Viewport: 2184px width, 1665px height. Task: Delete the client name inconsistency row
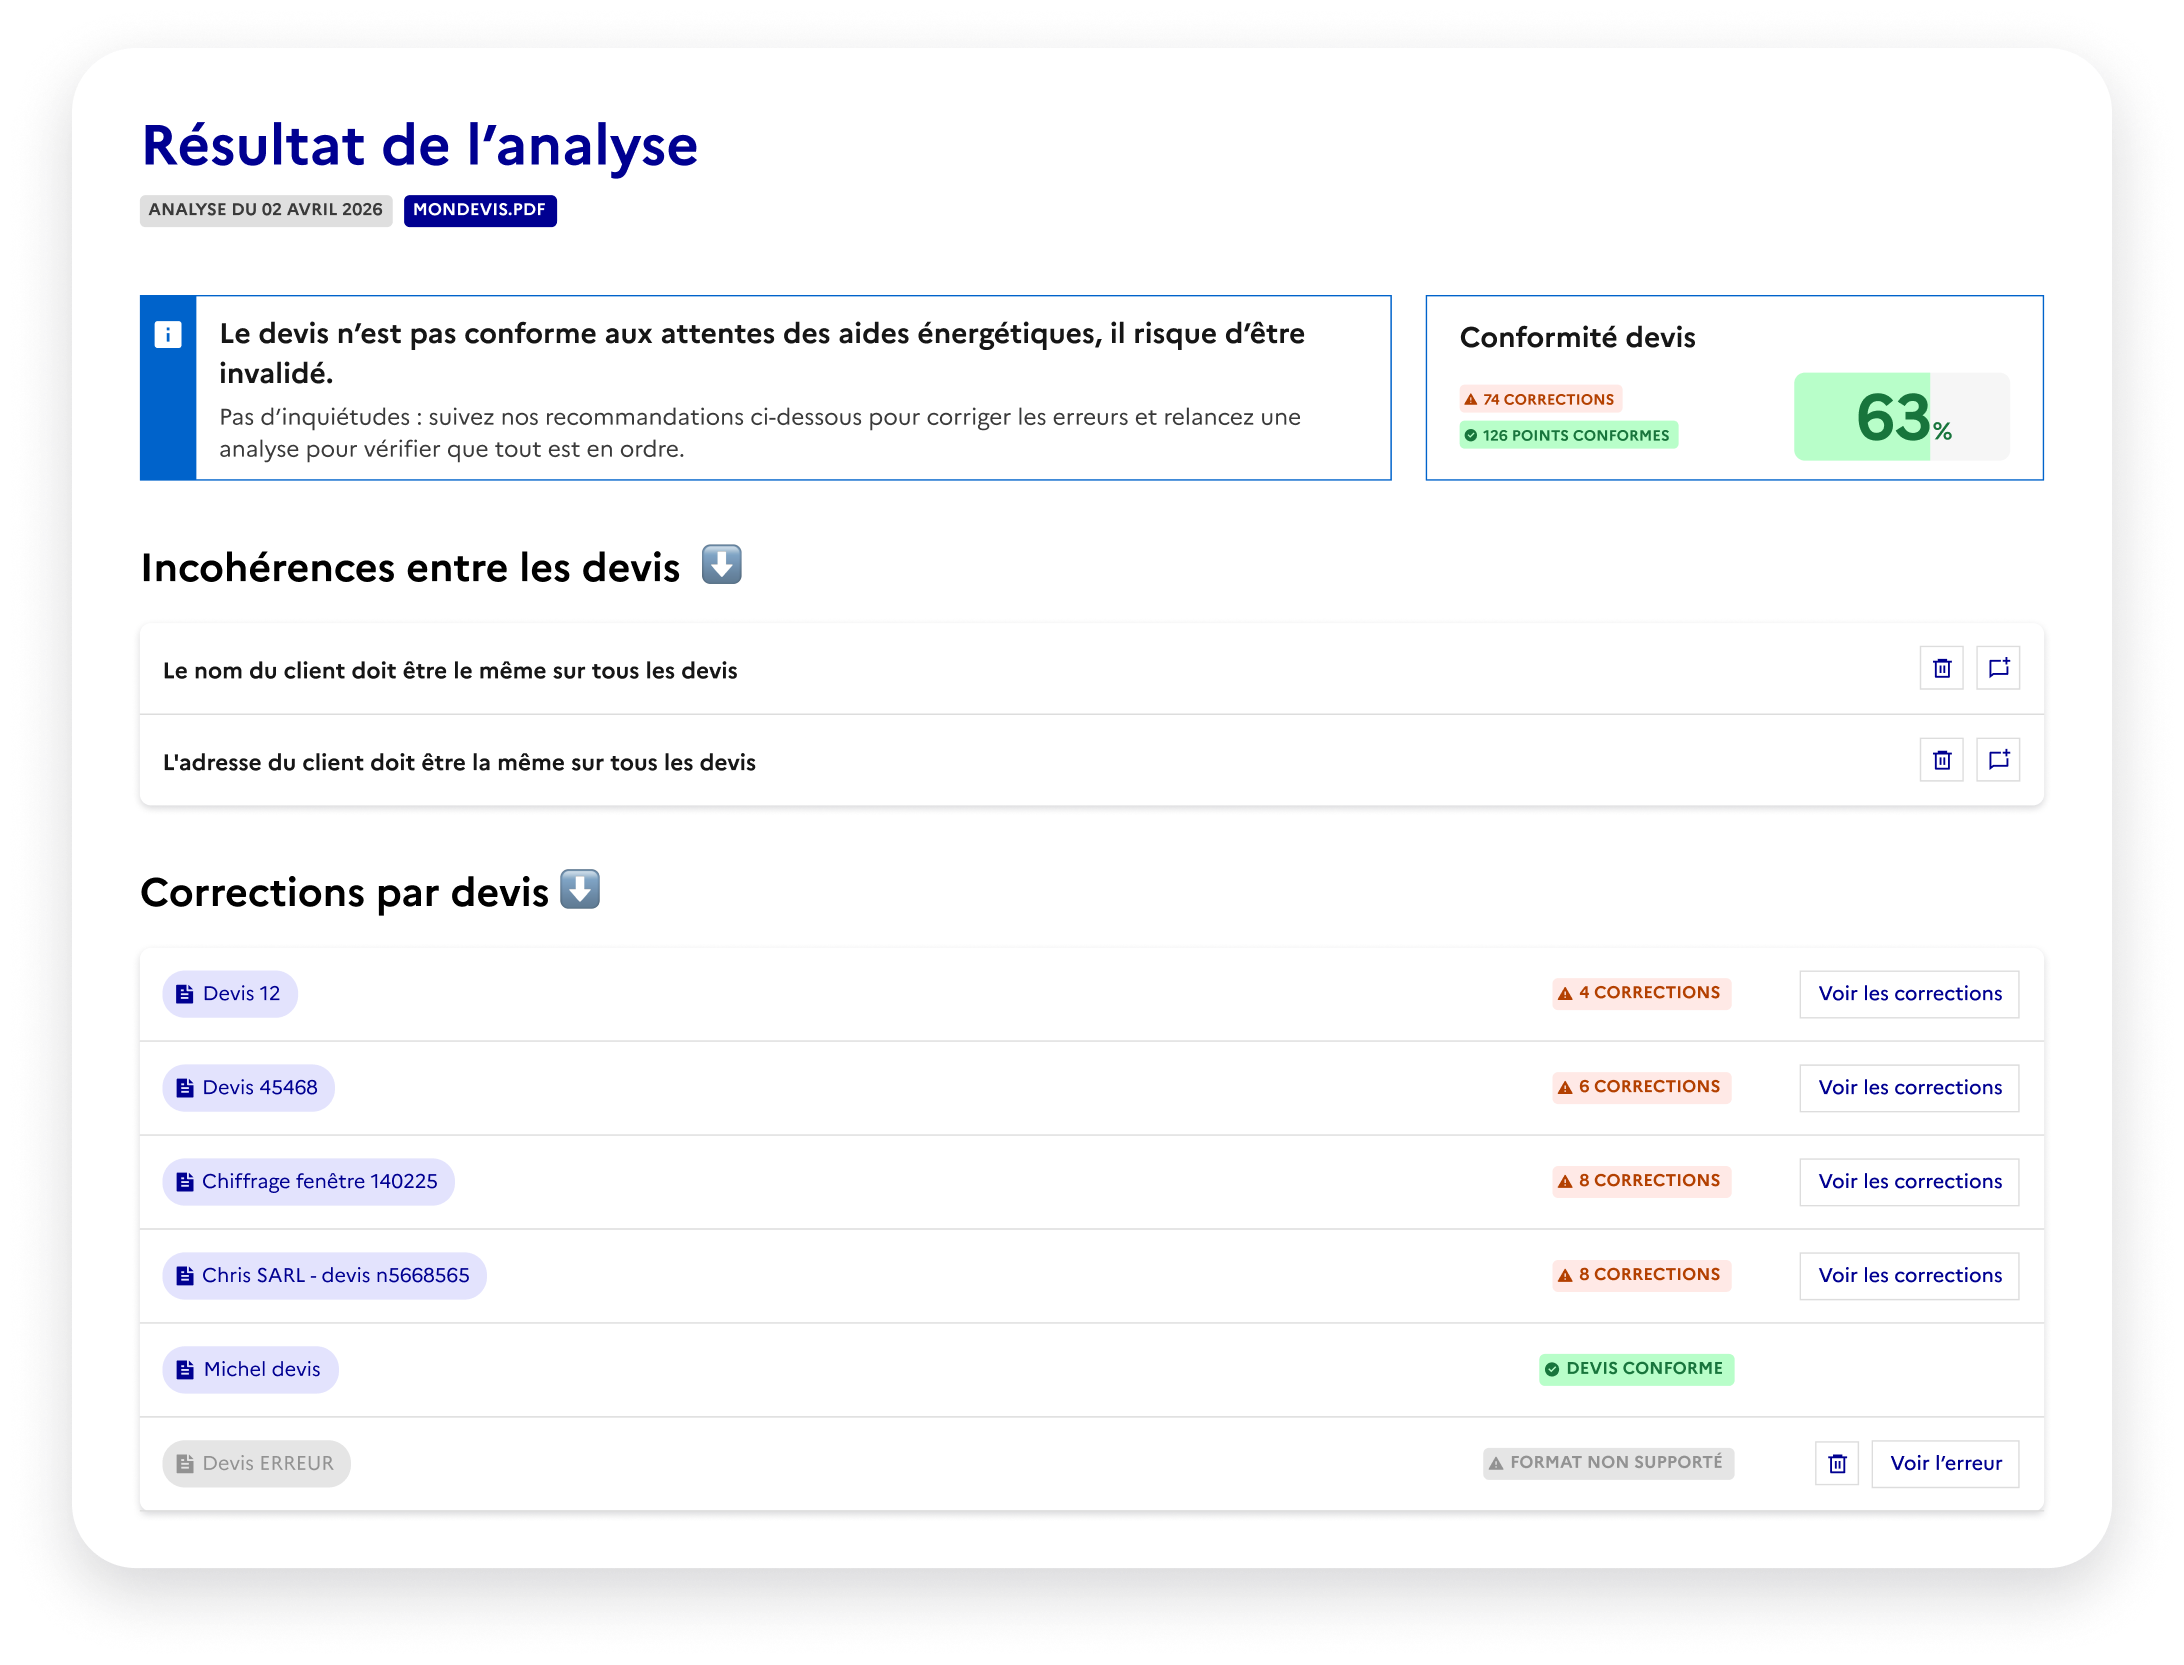click(1941, 668)
